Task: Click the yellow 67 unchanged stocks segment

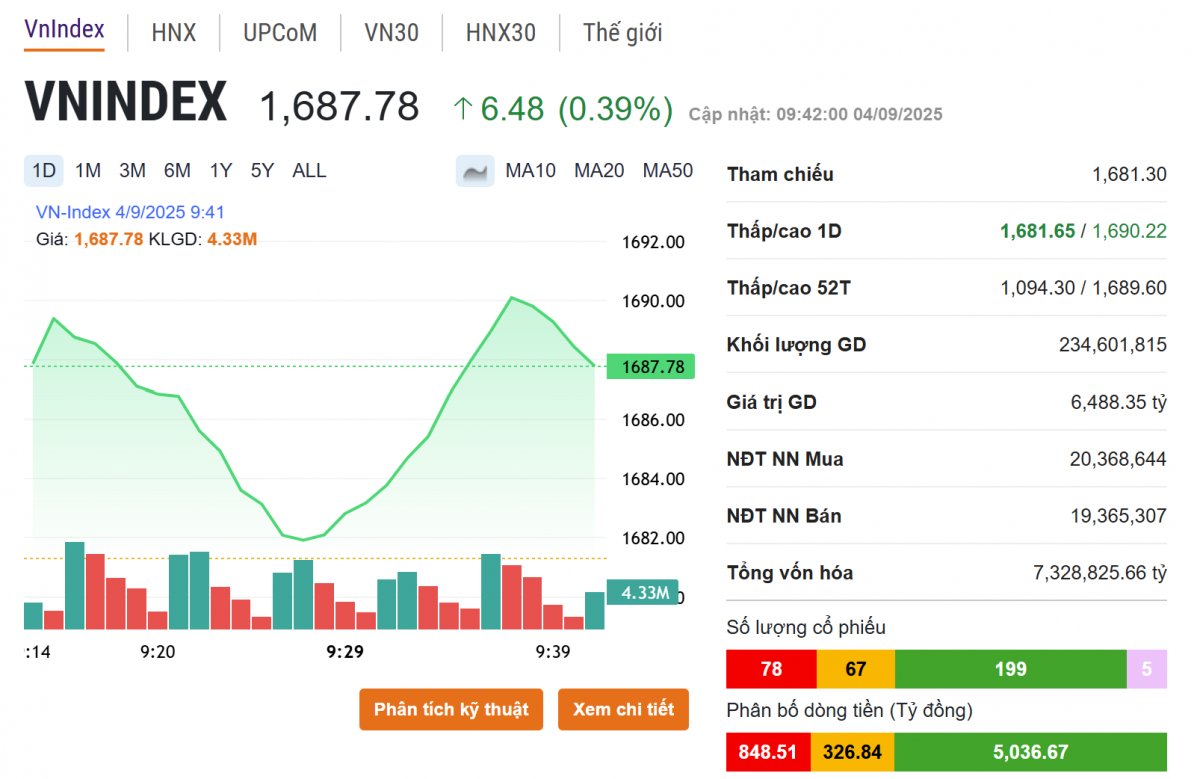Action: coord(856,669)
